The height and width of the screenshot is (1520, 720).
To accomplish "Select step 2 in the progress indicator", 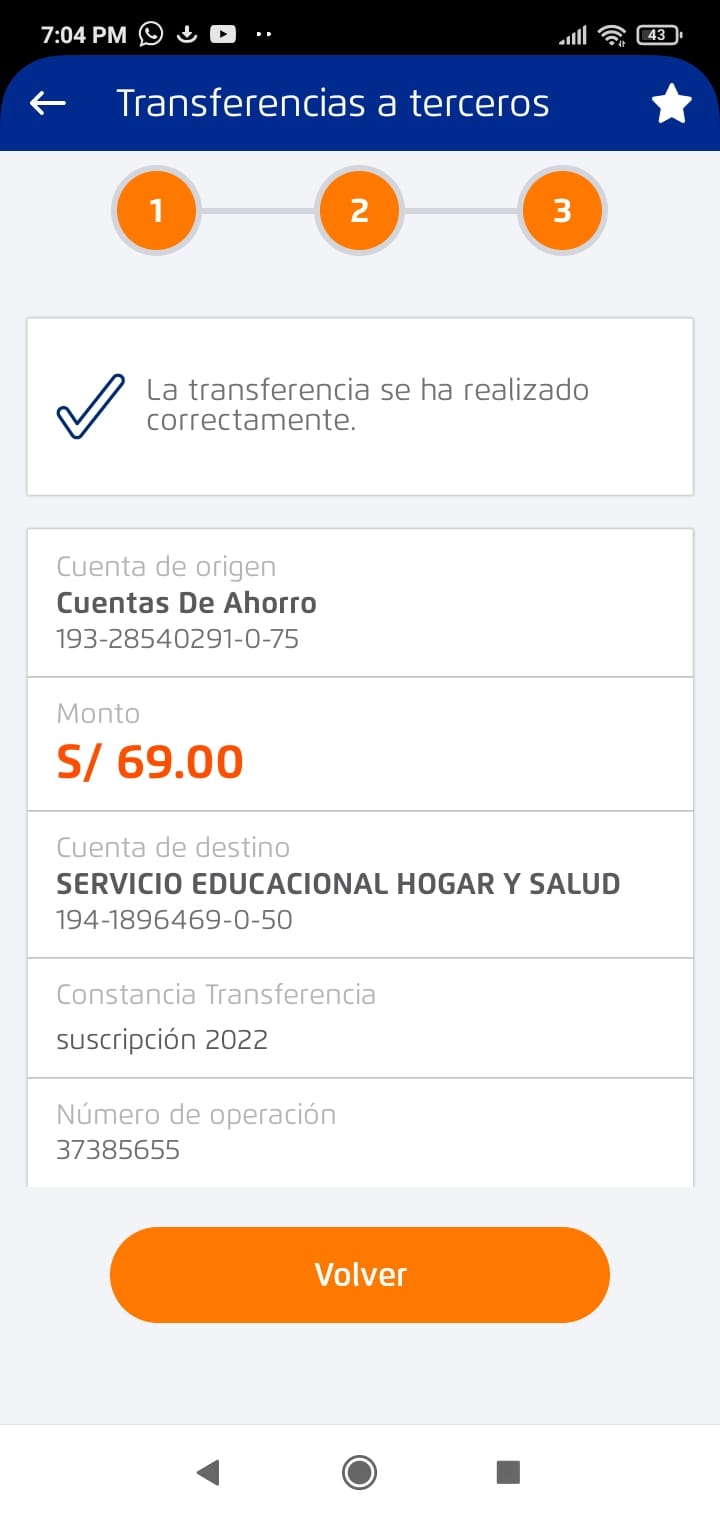I will tap(359, 211).
